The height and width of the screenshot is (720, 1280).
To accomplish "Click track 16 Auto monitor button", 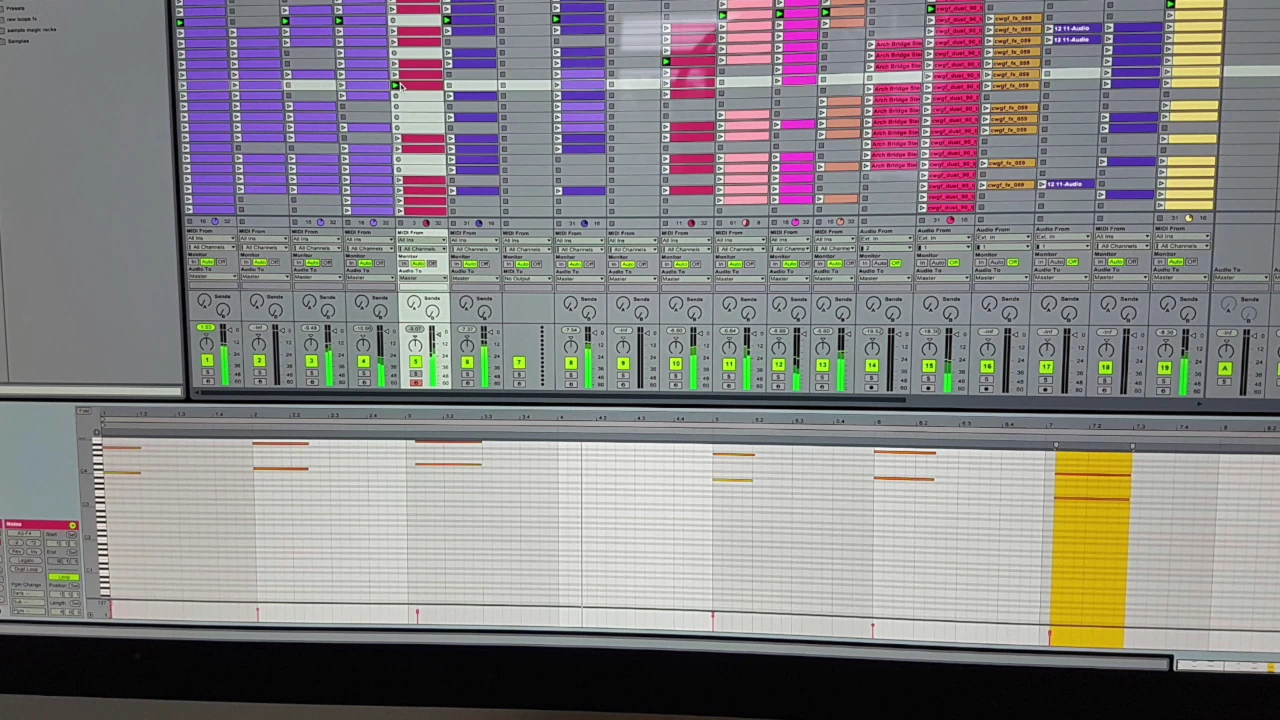I will (x=996, y=262).
